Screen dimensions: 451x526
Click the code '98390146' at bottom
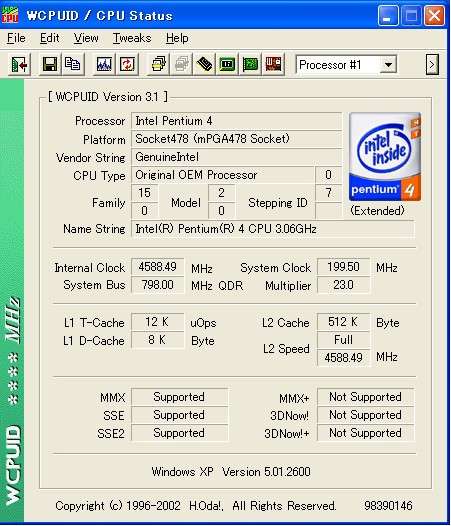(x=388, y=506)
